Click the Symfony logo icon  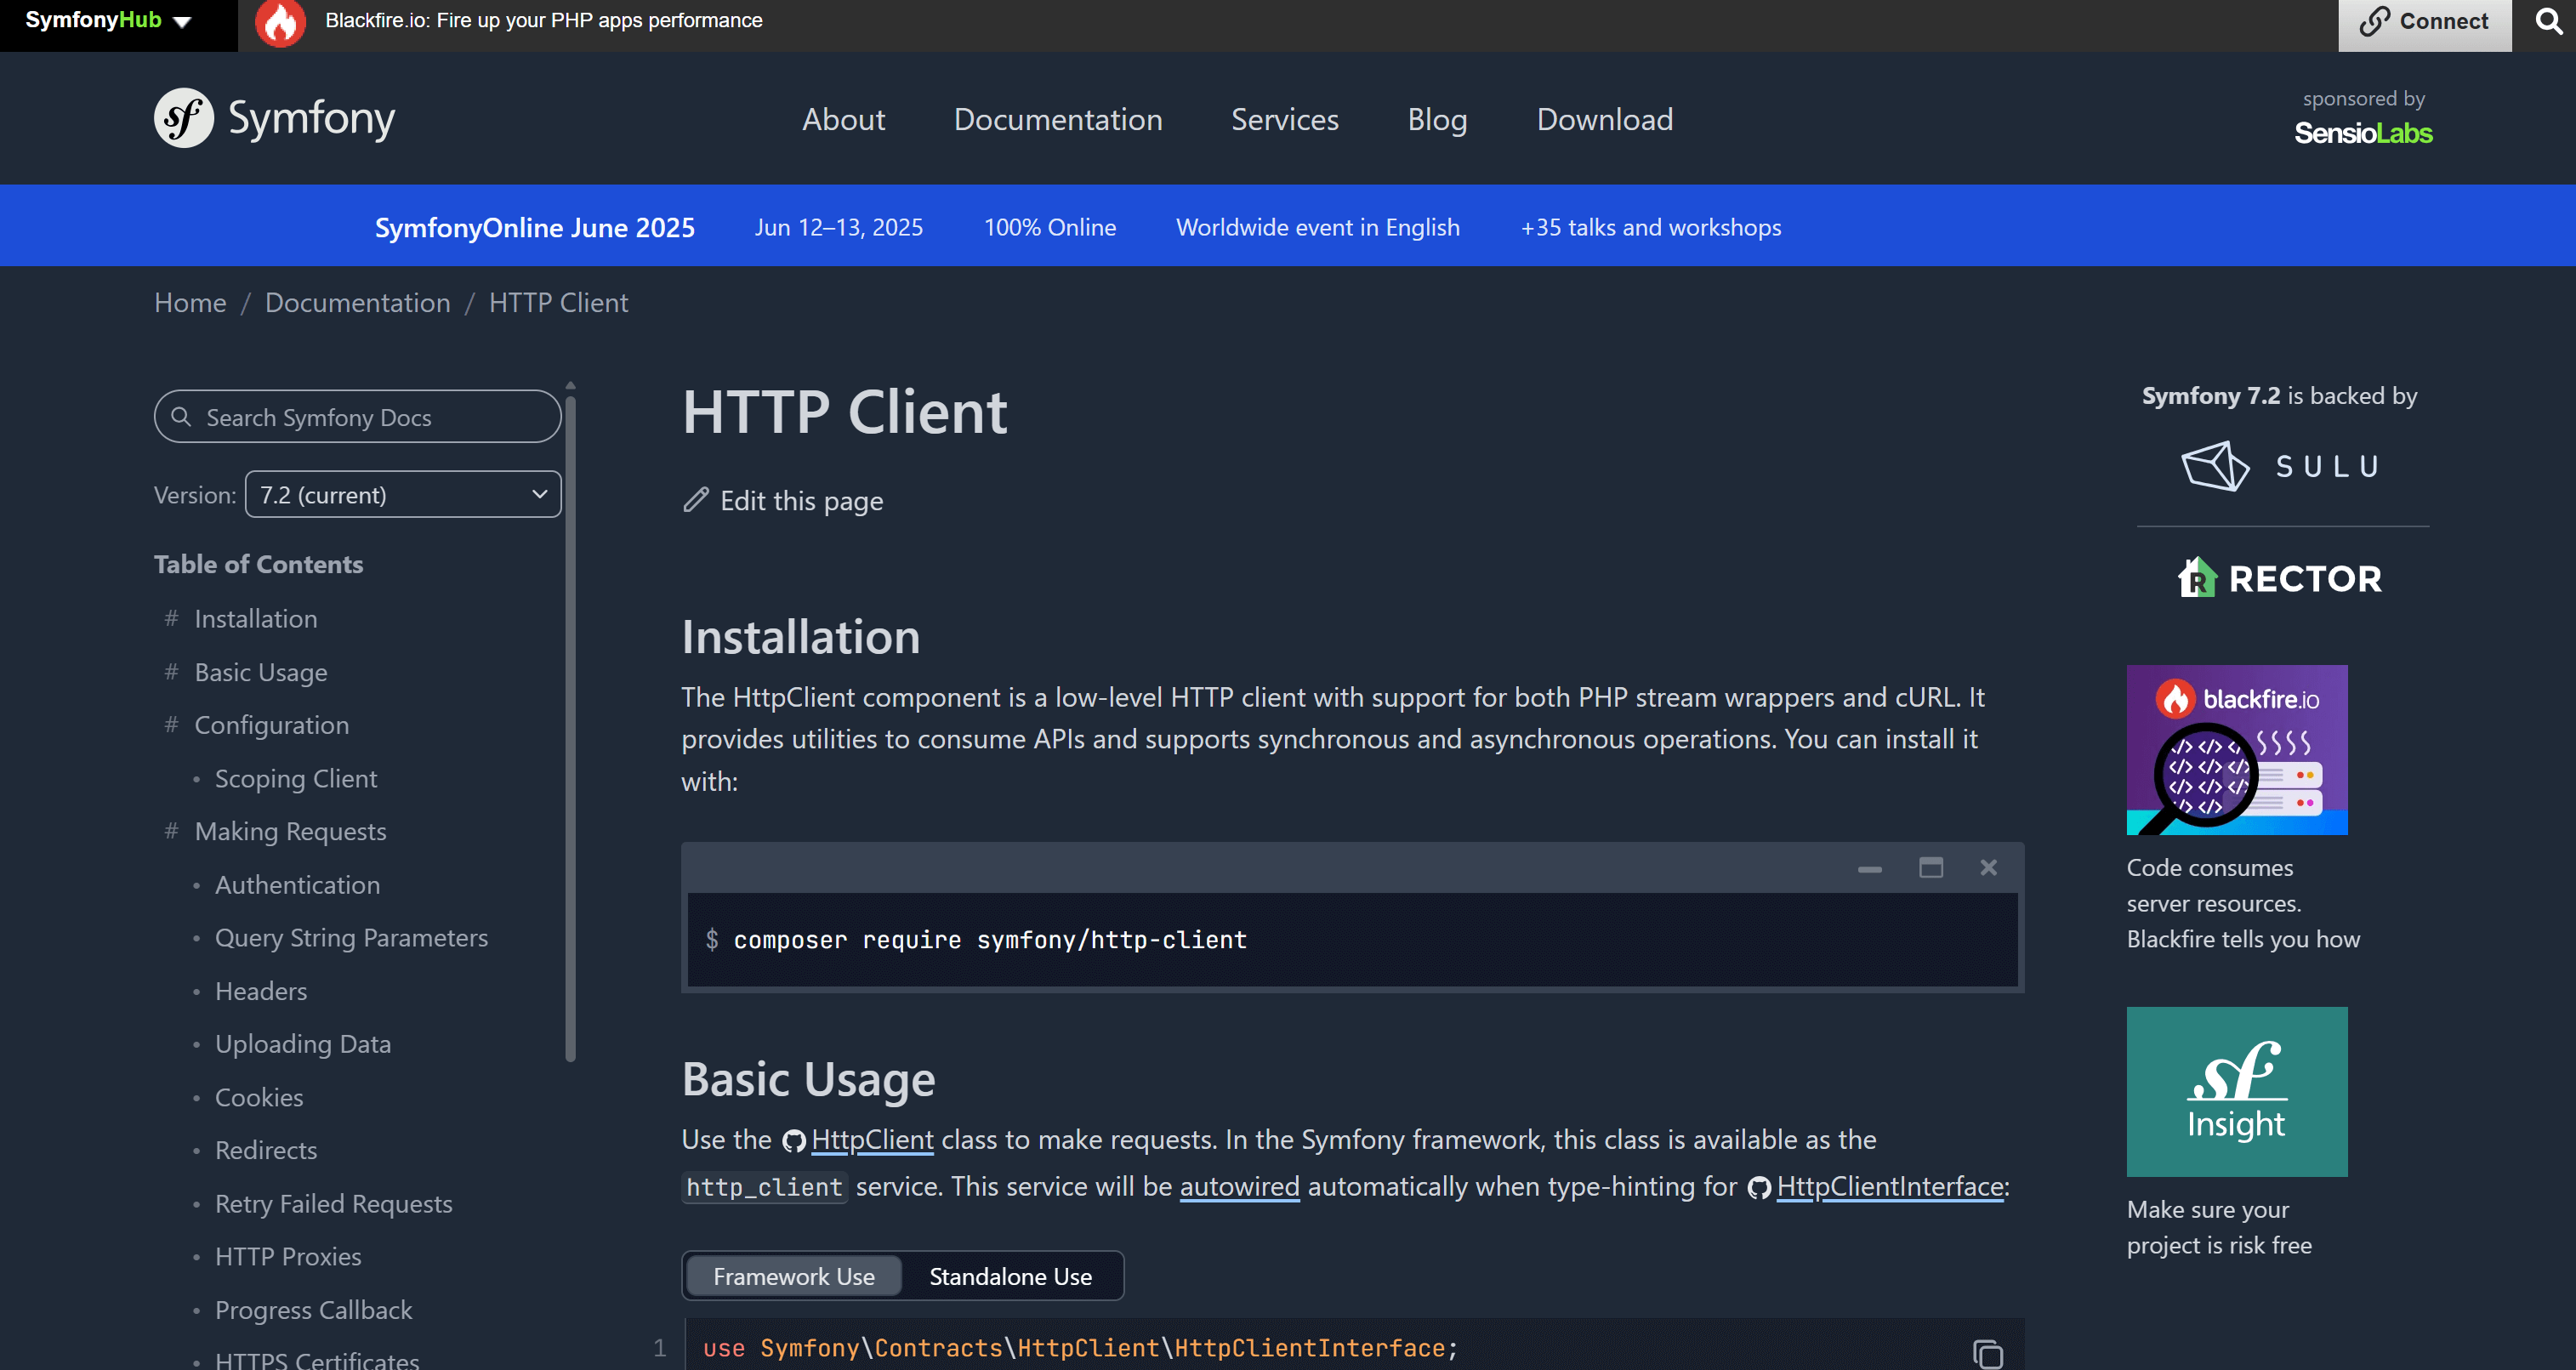click(184, 118)
